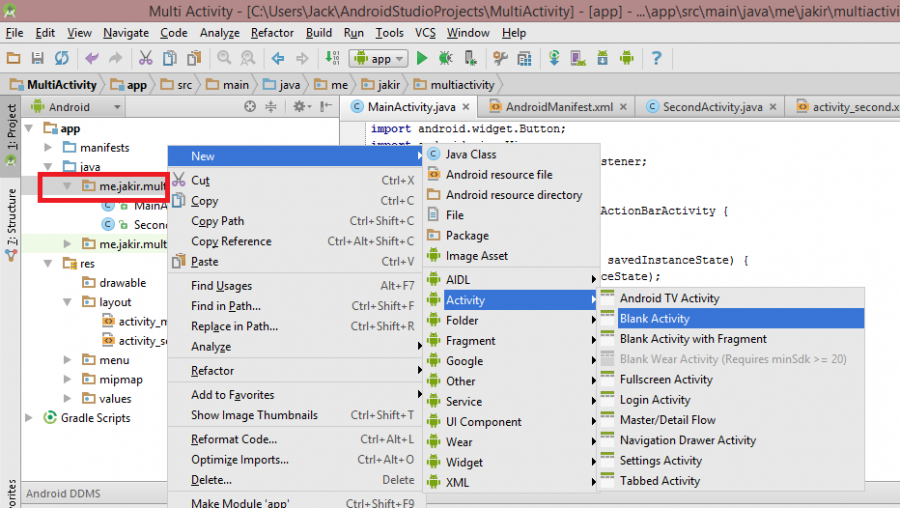Image resolution: width=900 pixels, height=508 pixels.
Task: Expand the manifests folder in tree
Action: pos(47,148)
